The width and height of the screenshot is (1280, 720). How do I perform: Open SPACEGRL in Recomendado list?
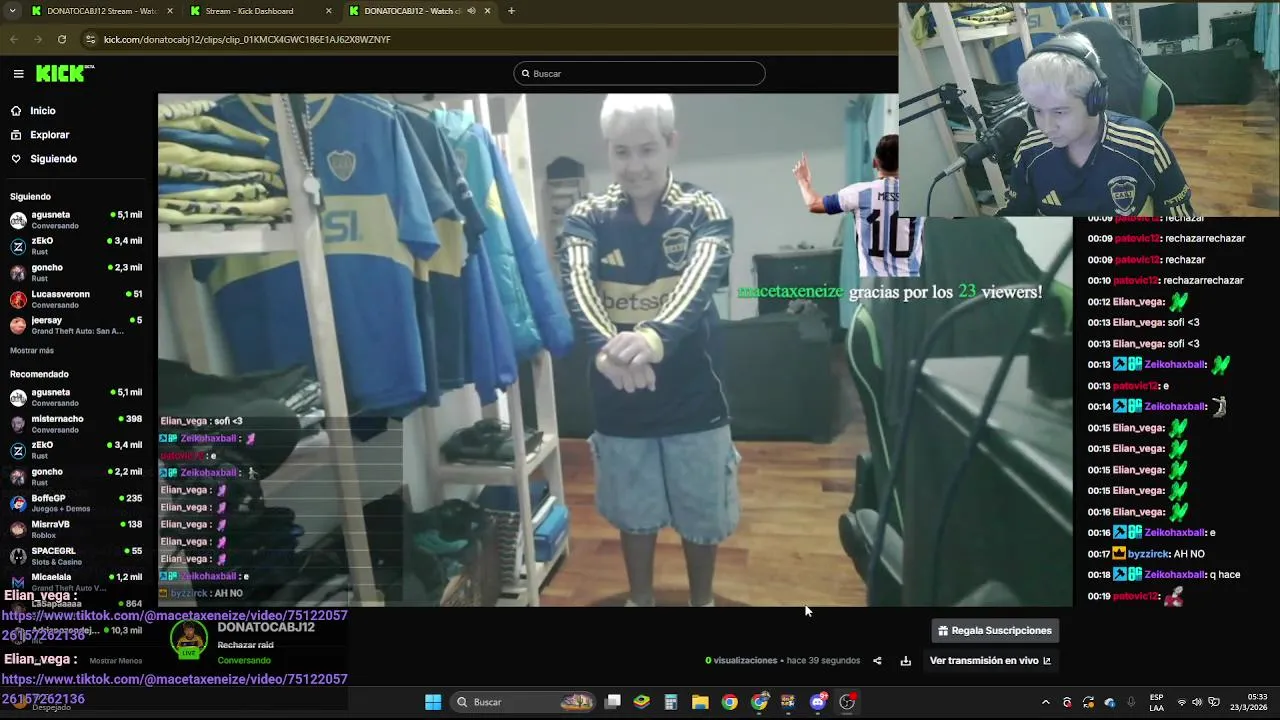click(x=76, y=555)
